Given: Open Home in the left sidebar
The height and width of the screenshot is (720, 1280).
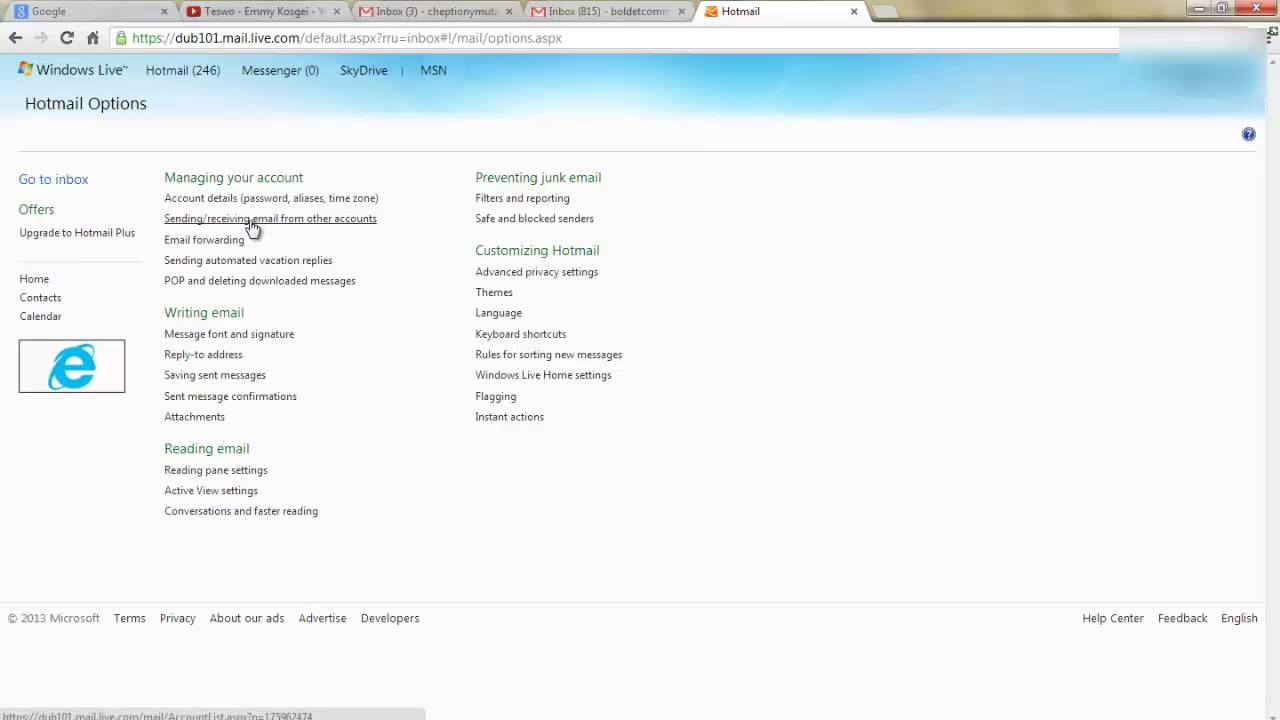Looking at the screenshot, I should click(x=34, y=279).
